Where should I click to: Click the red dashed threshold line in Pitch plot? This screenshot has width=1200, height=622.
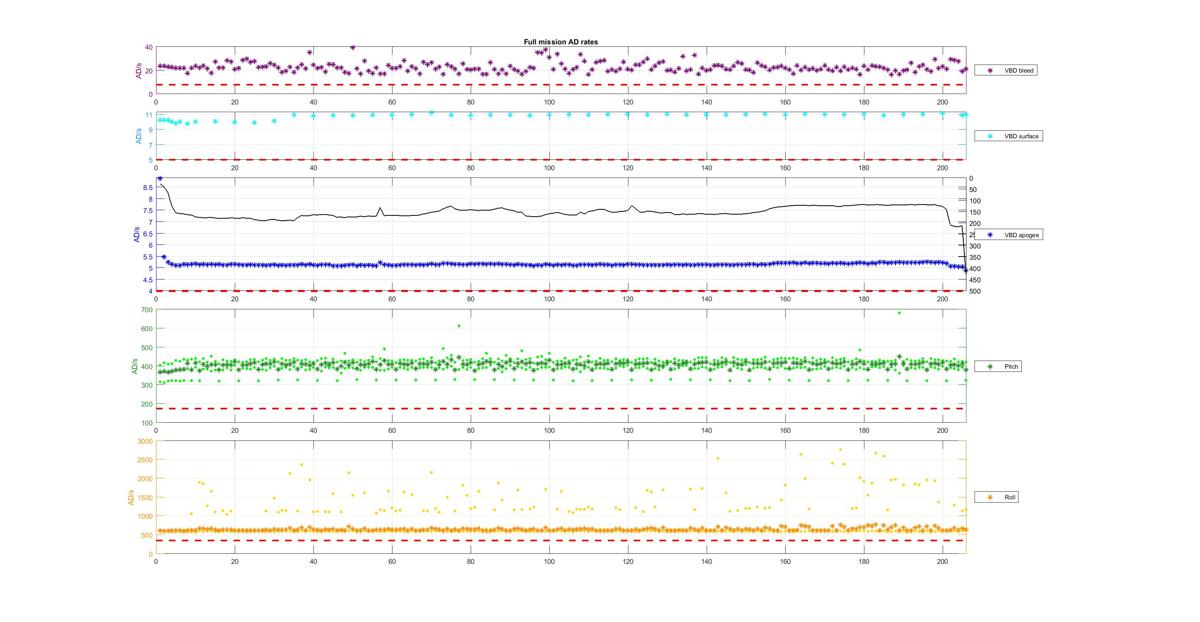click(x=560, y=408)
